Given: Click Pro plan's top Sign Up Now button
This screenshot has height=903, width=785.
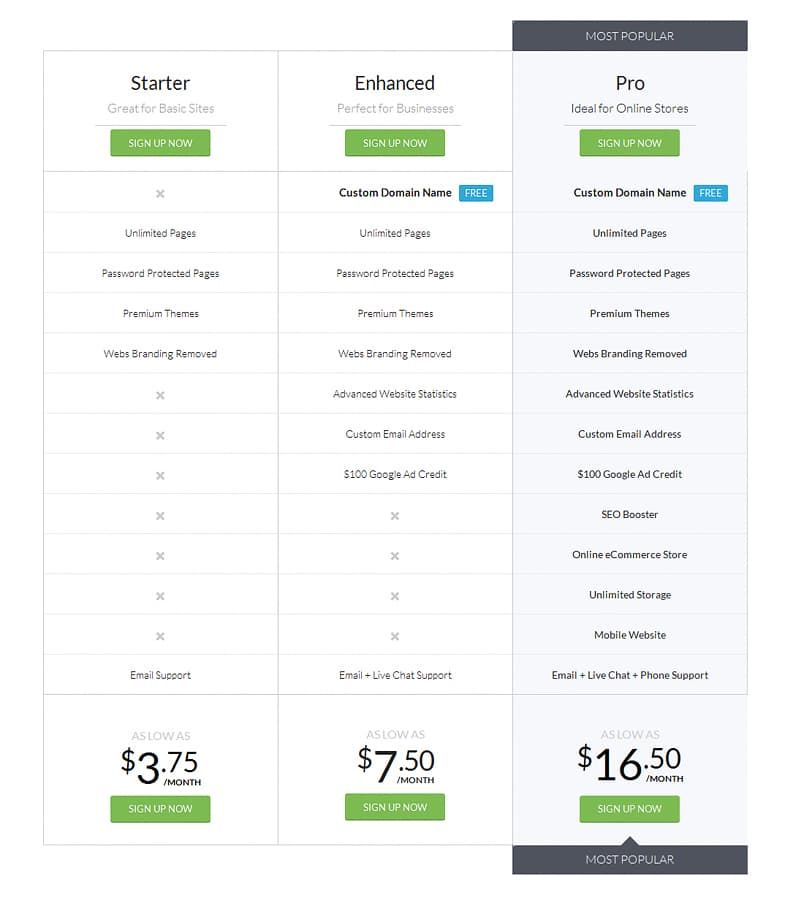Looking at the screenshot, I should click(x=629, y=143).
